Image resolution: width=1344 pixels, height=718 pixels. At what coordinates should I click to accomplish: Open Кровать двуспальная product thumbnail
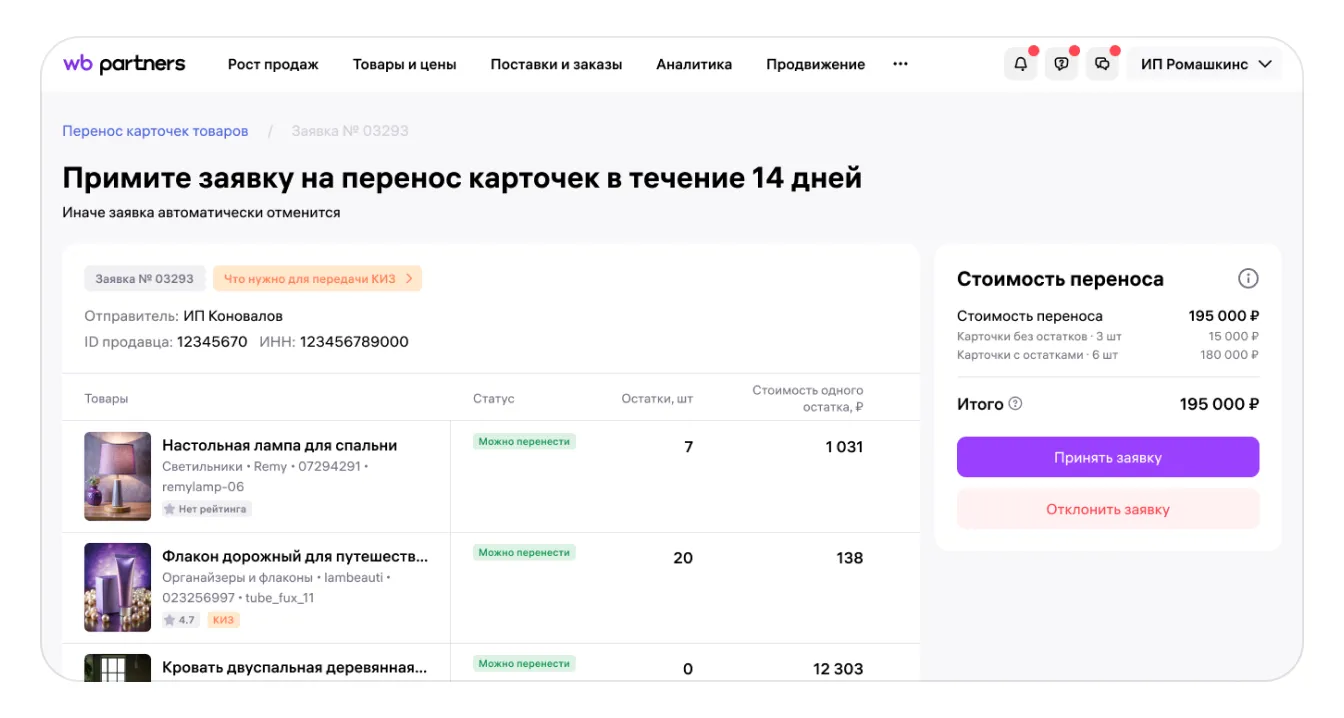(117, 667)
